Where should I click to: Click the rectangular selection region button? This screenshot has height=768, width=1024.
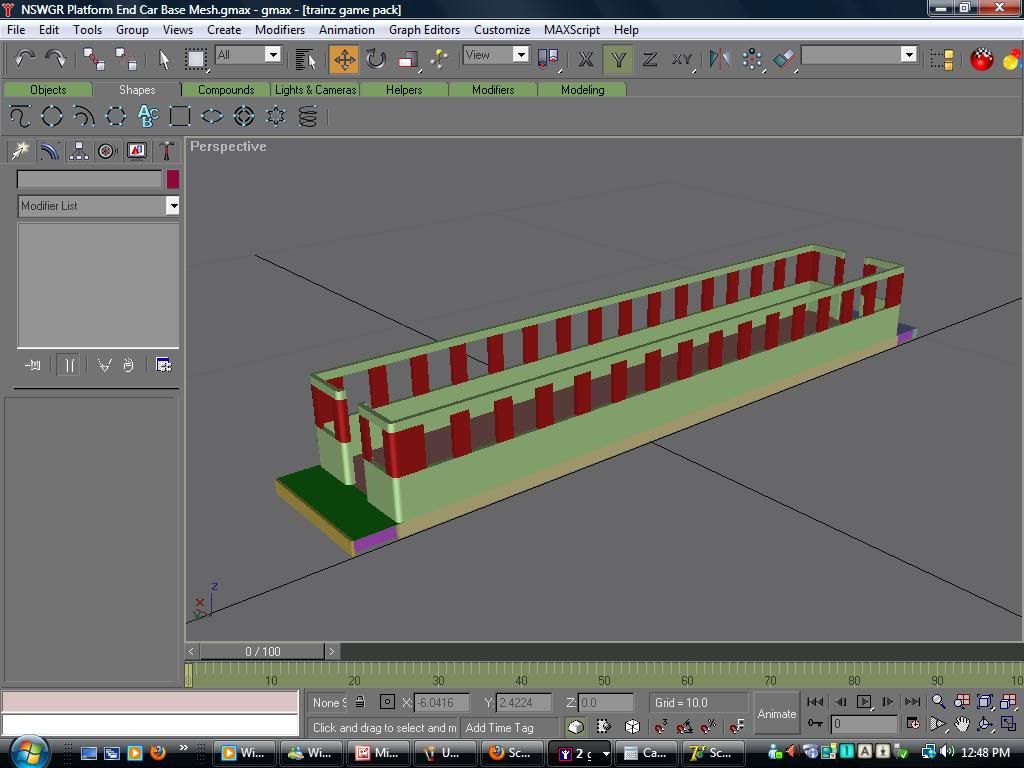point(195,59)
